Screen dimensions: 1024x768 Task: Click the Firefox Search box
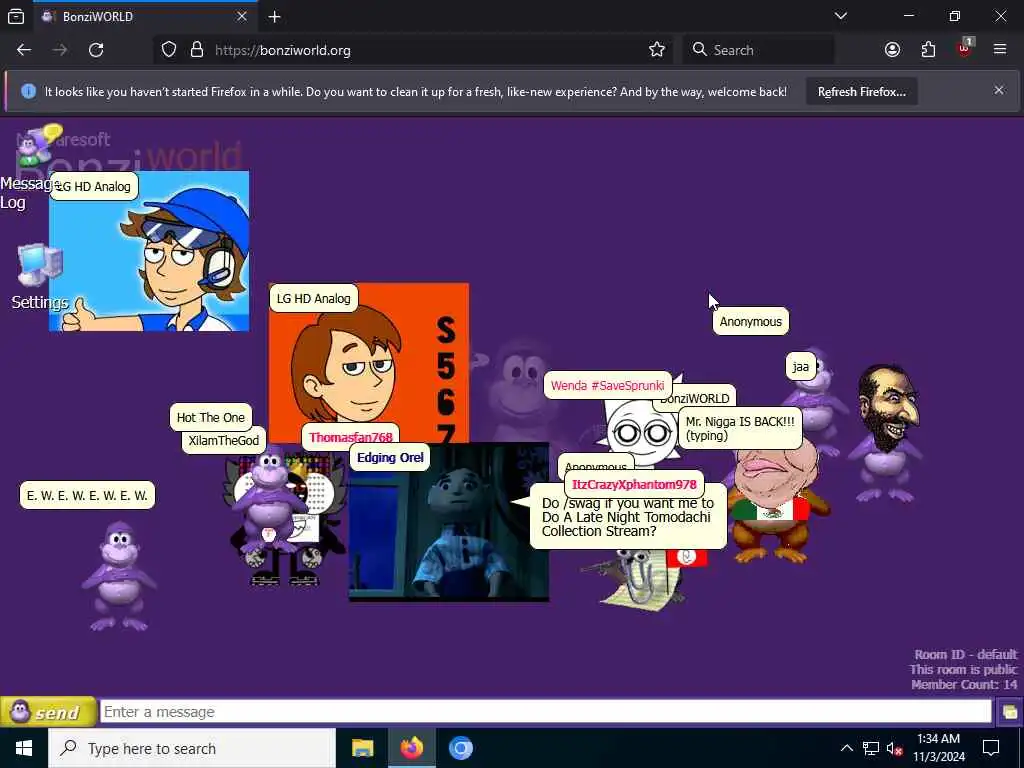point(758,50)
